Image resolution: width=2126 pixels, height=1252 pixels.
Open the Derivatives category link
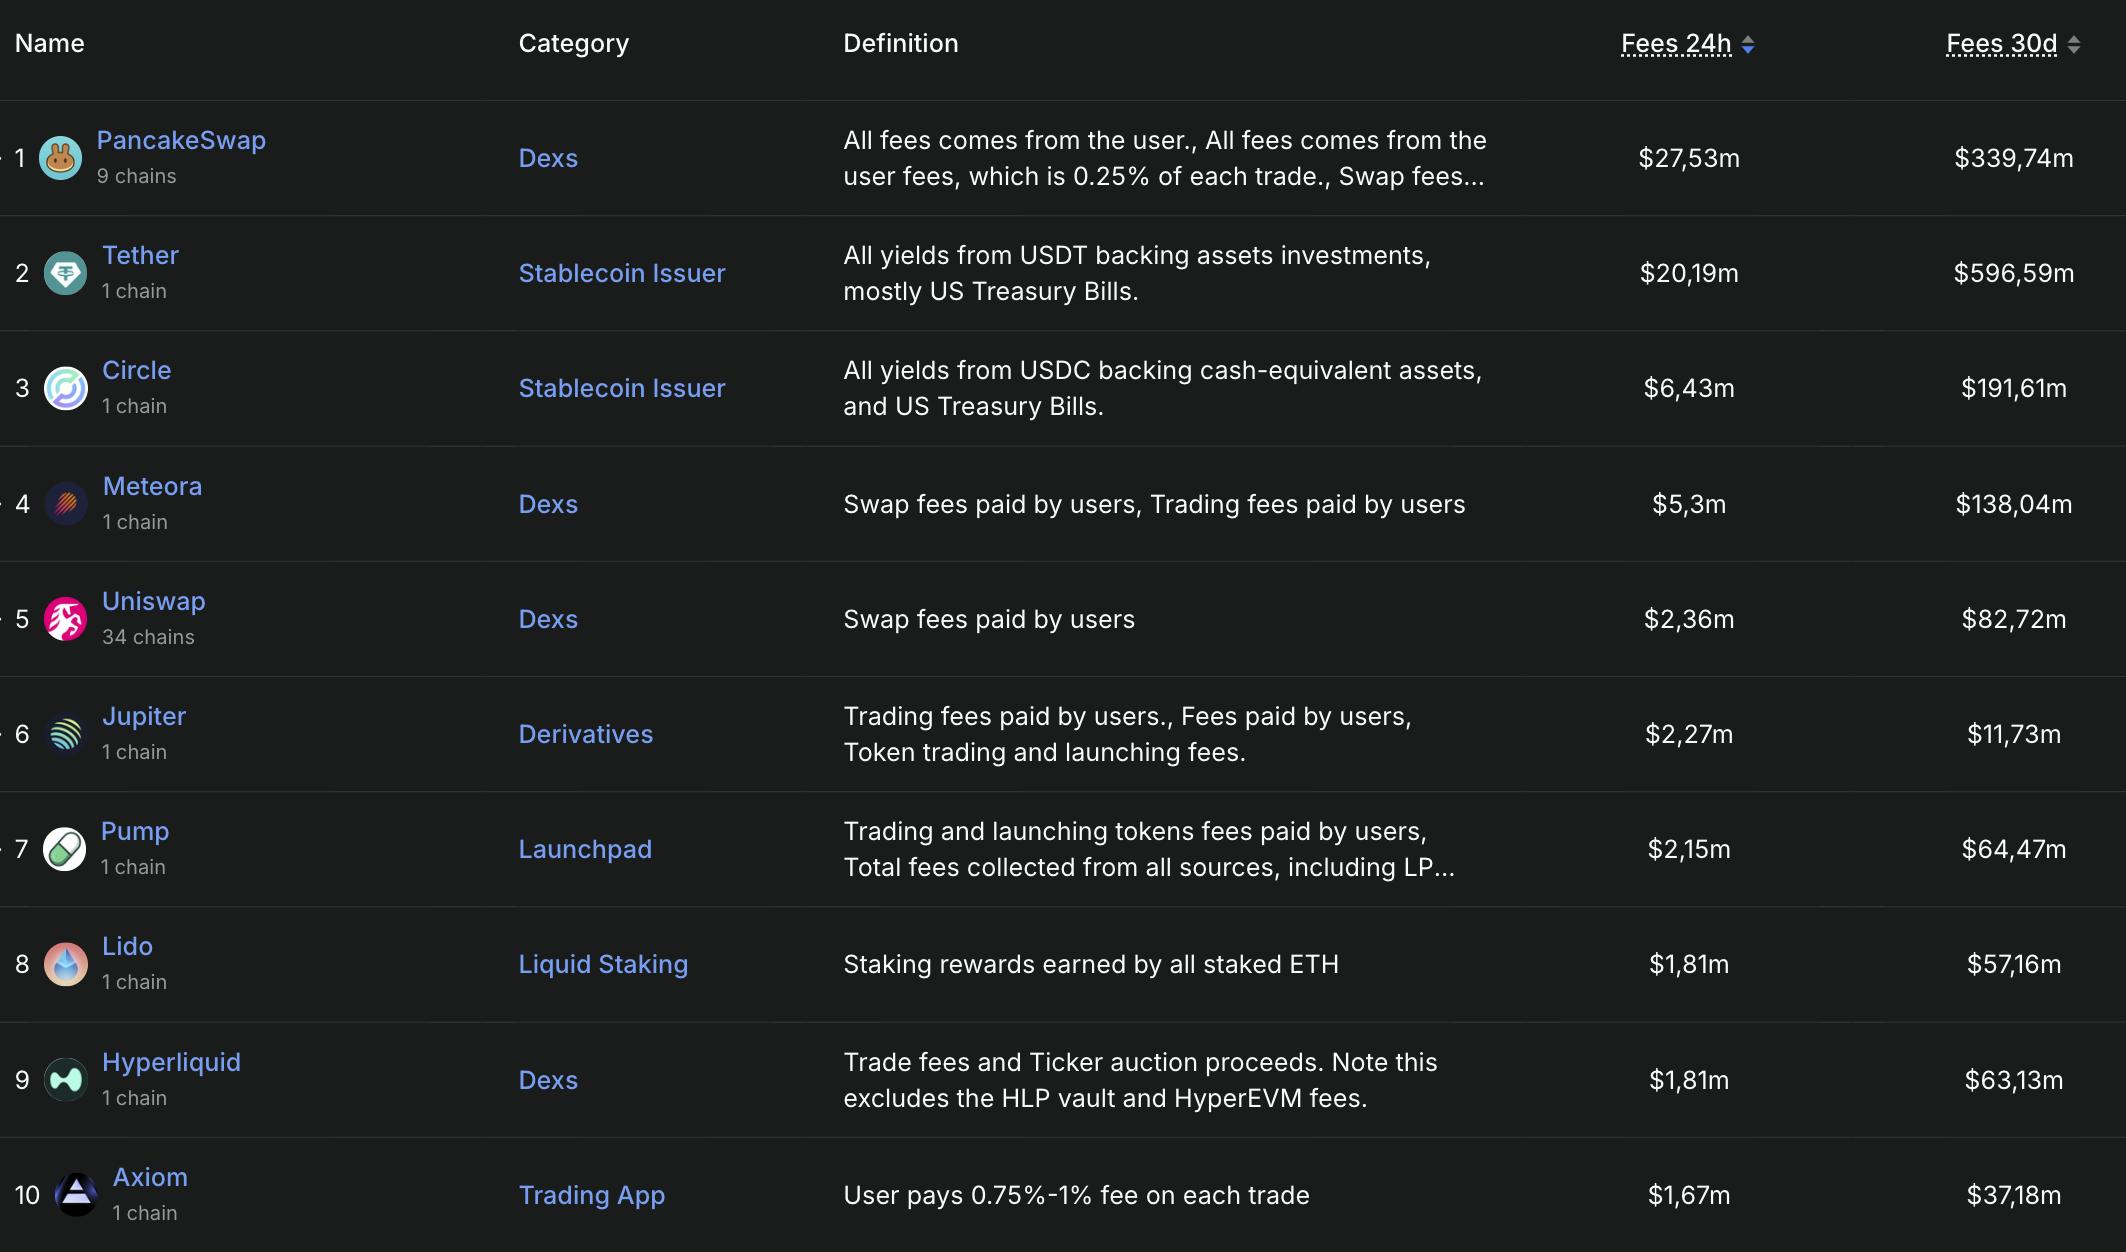(585, 734)
